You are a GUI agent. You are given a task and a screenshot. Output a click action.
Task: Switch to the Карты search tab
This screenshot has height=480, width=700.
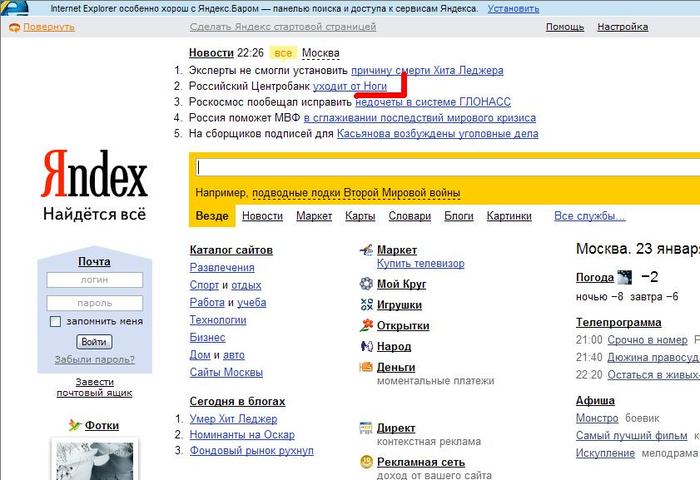coord(360,216)
